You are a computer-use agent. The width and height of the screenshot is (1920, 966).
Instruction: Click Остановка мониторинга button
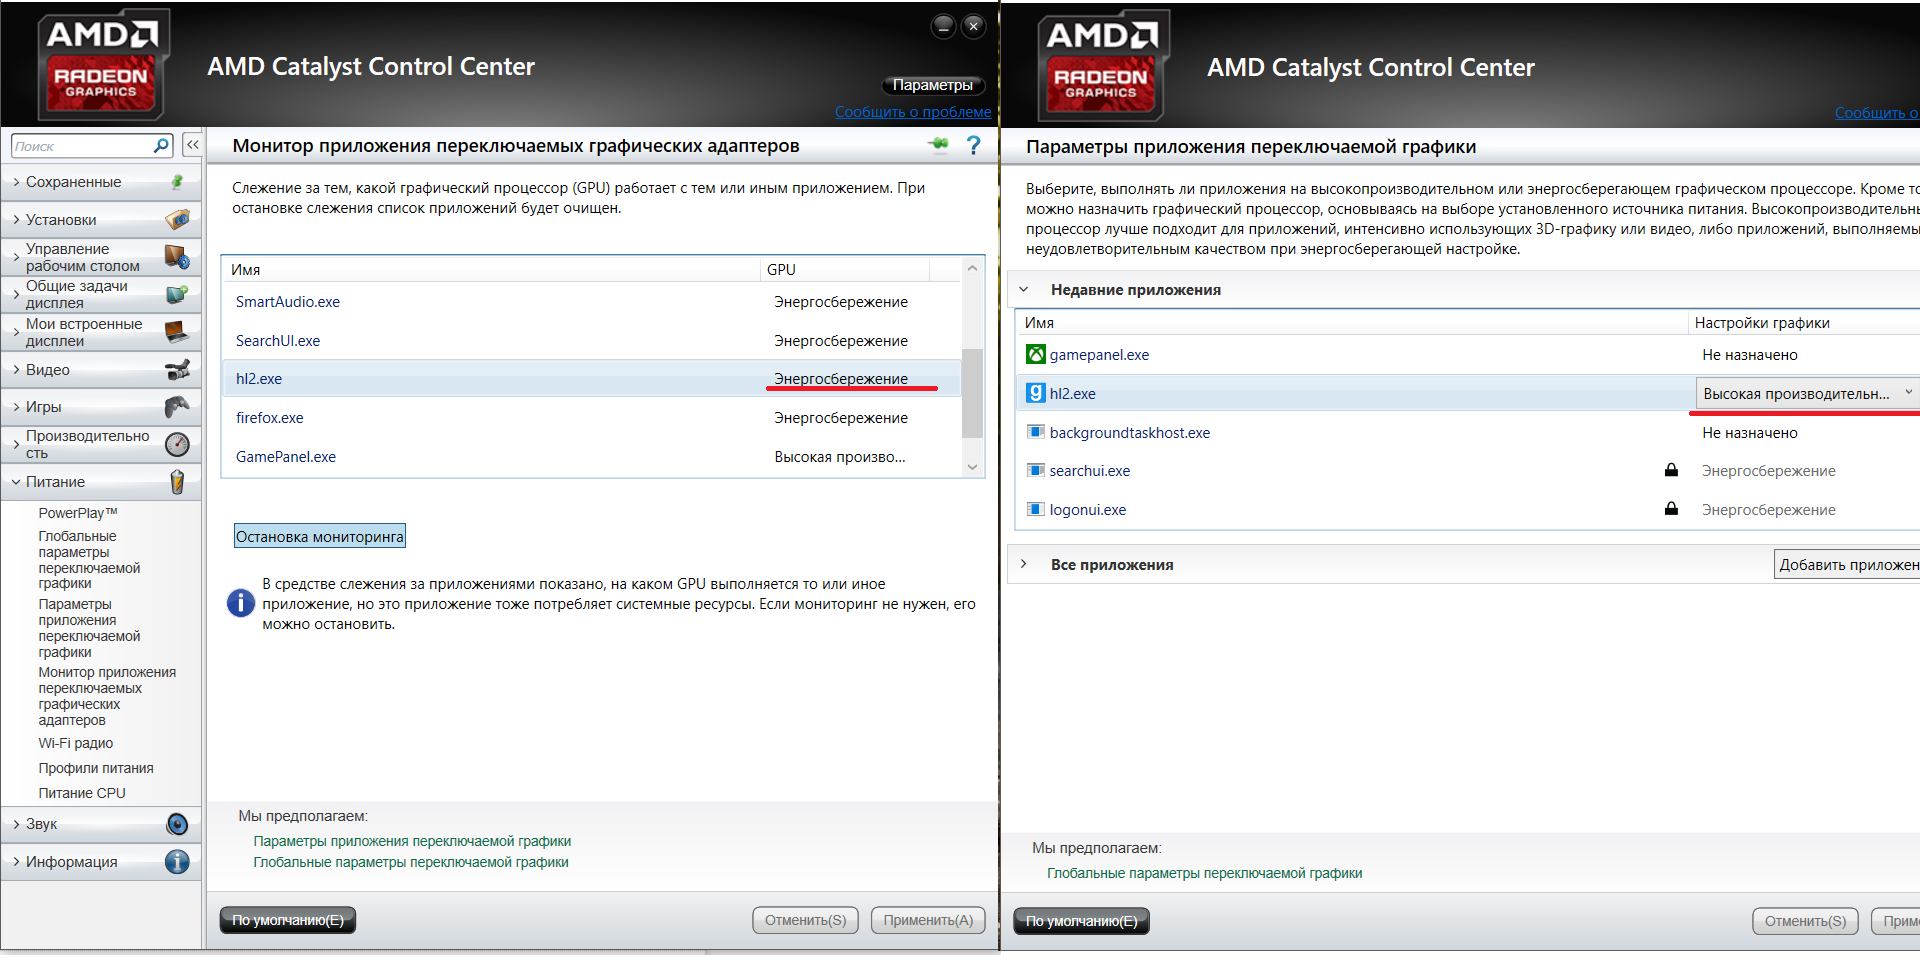click(x=320, y=536)
